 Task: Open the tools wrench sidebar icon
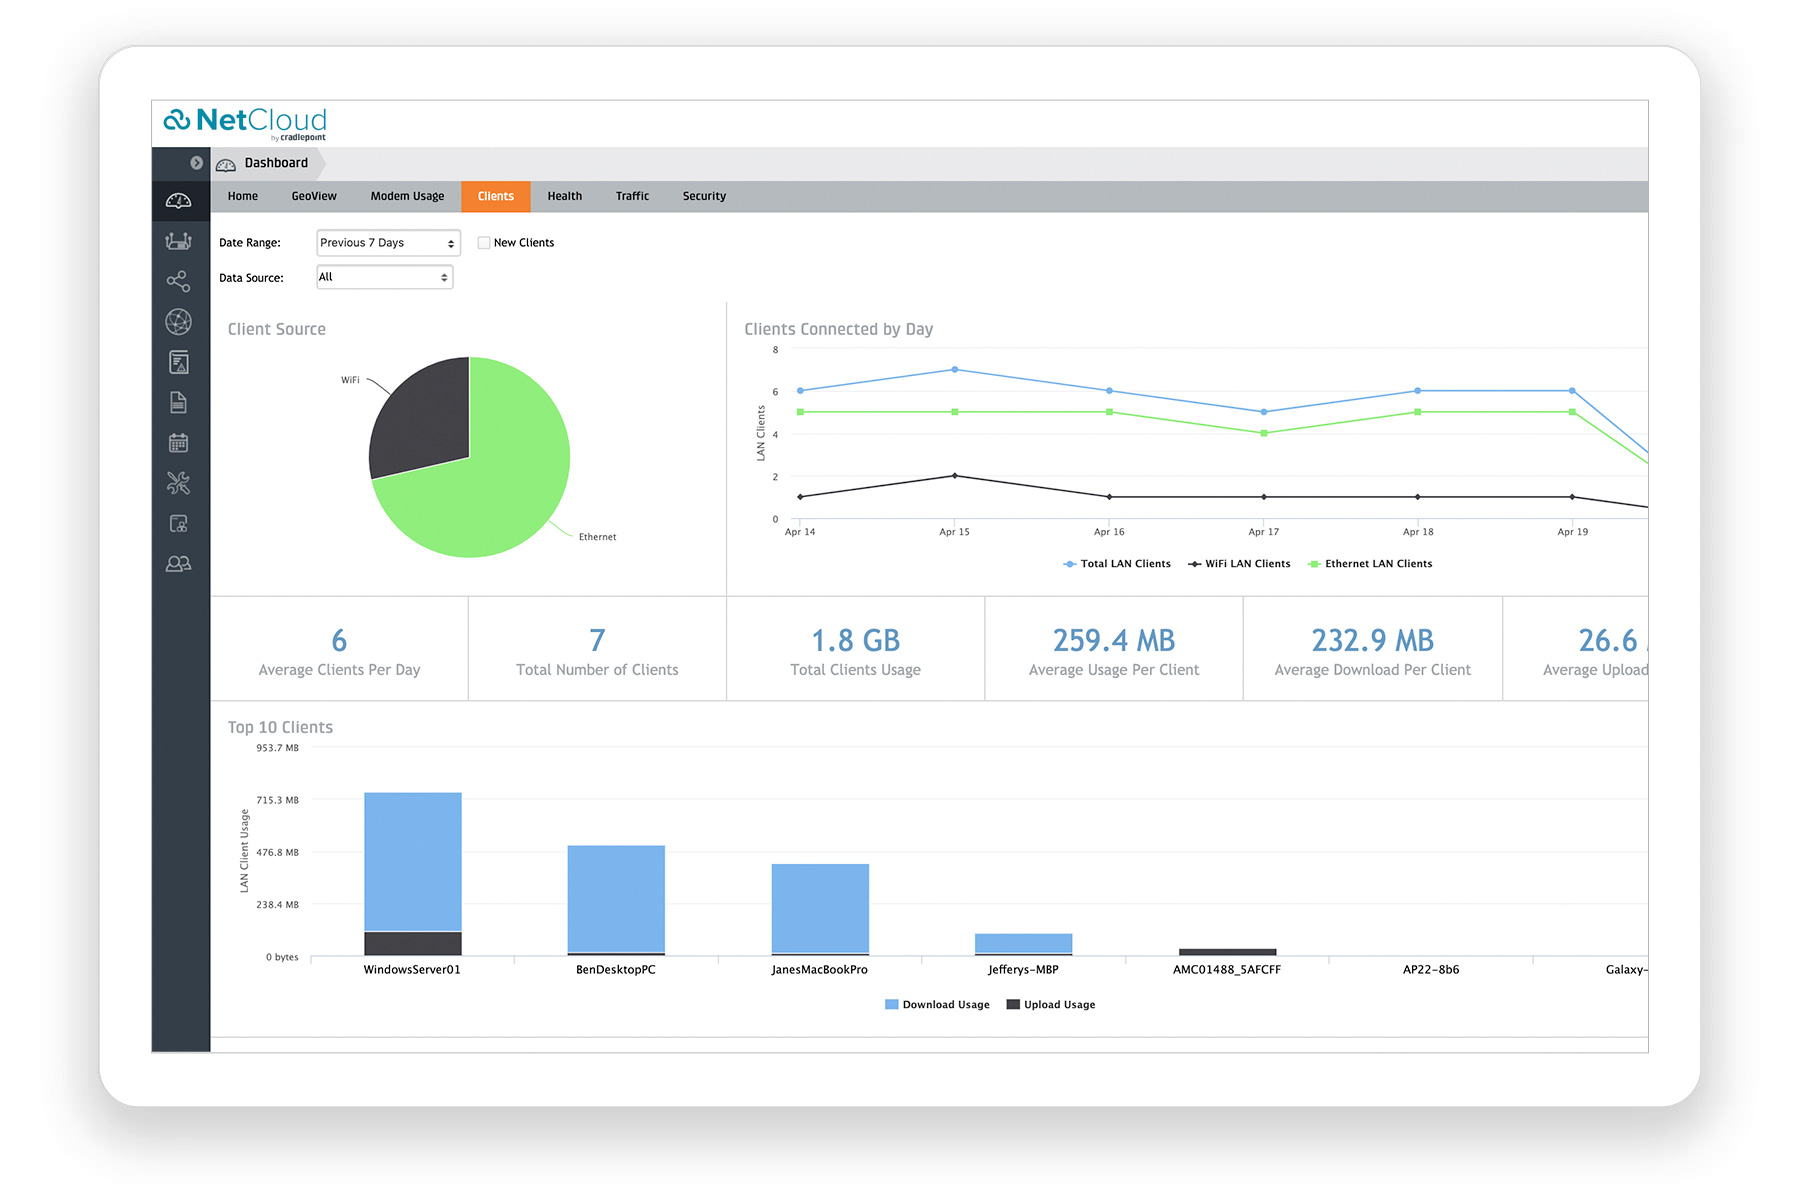(x=179, y=483)
